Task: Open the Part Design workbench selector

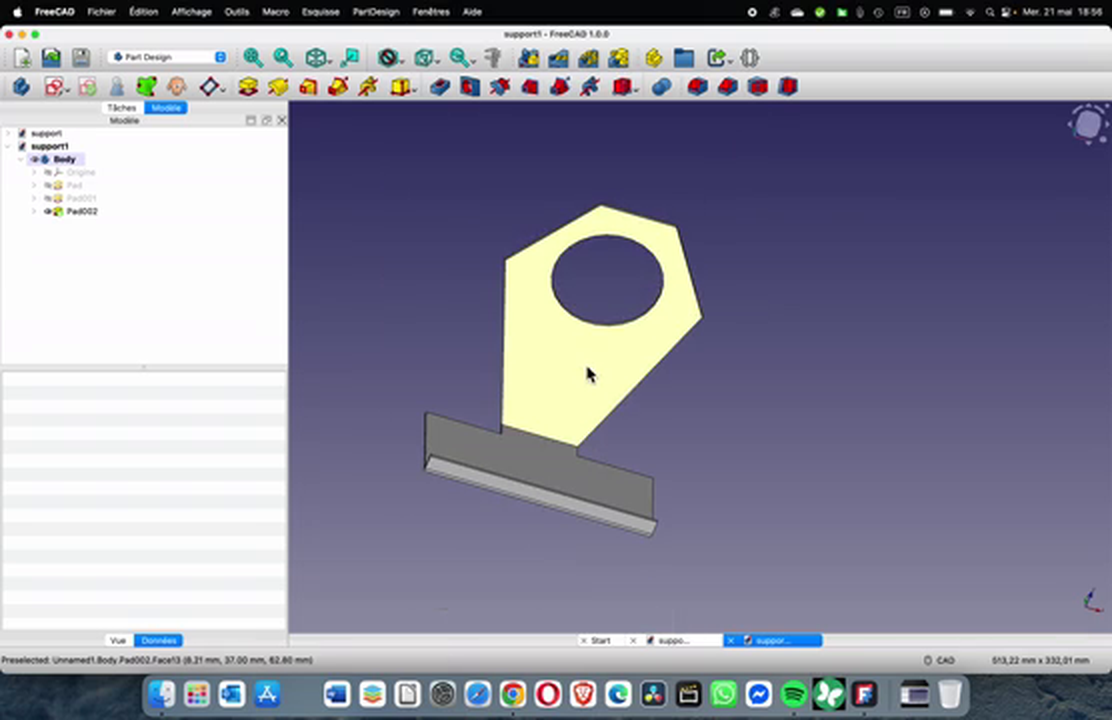Action: click(x=166, y=57)
